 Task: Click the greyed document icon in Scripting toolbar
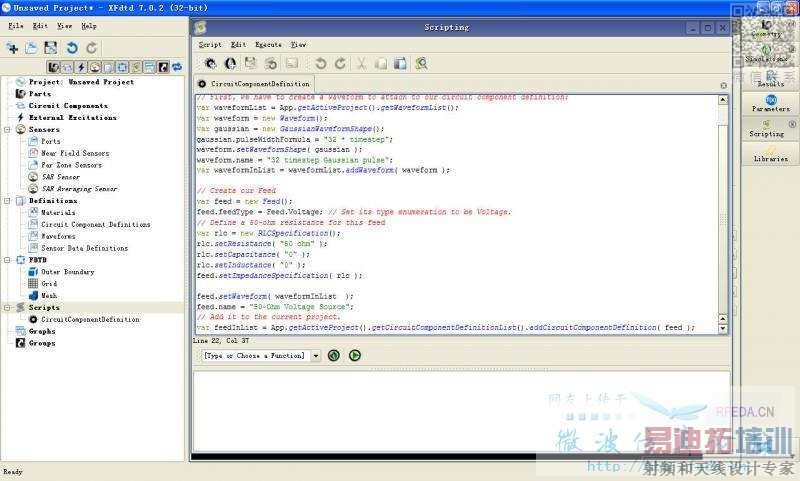tap(291, 64)
